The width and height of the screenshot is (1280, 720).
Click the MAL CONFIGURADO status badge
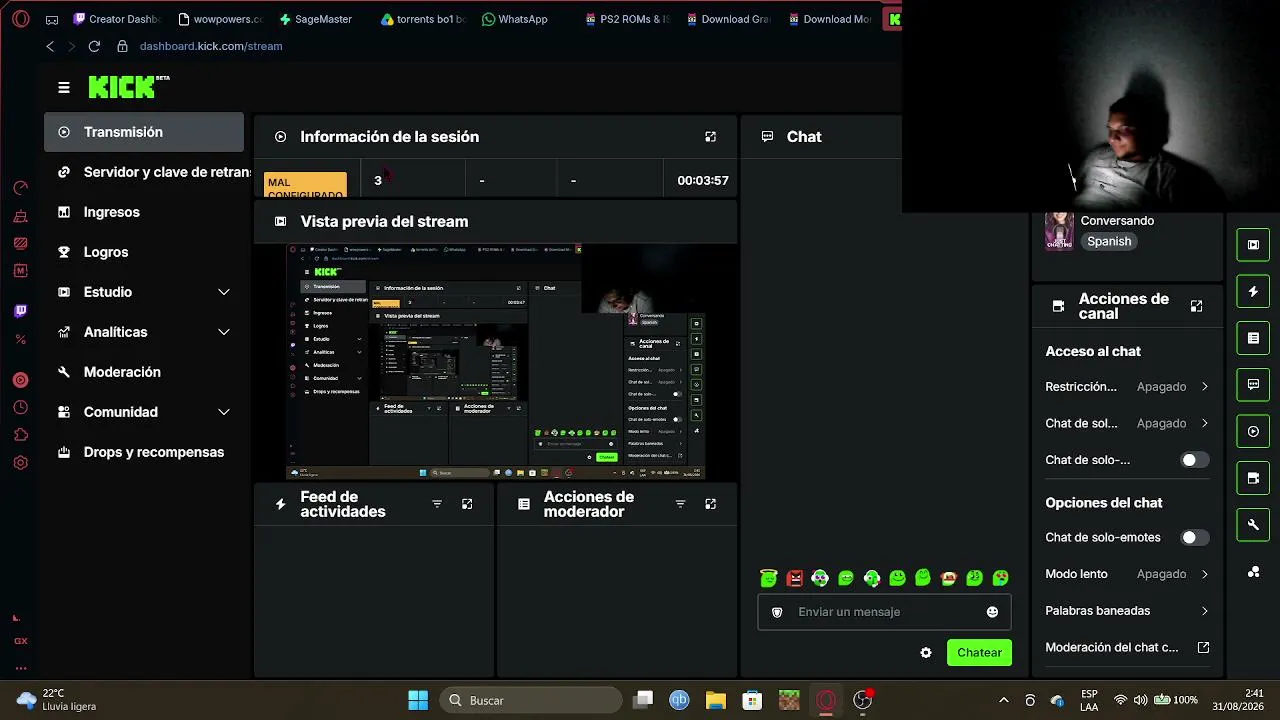[305, 185]
